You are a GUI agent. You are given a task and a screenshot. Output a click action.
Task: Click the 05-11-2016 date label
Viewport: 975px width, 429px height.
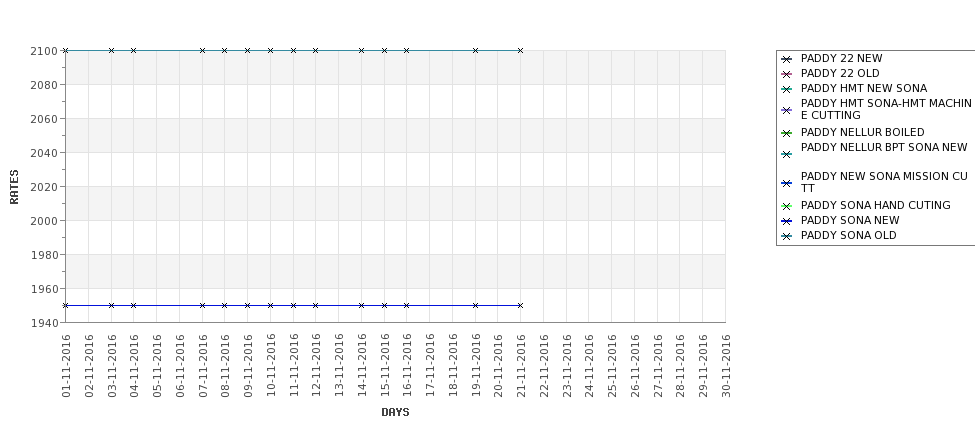(x=157, y=366)
